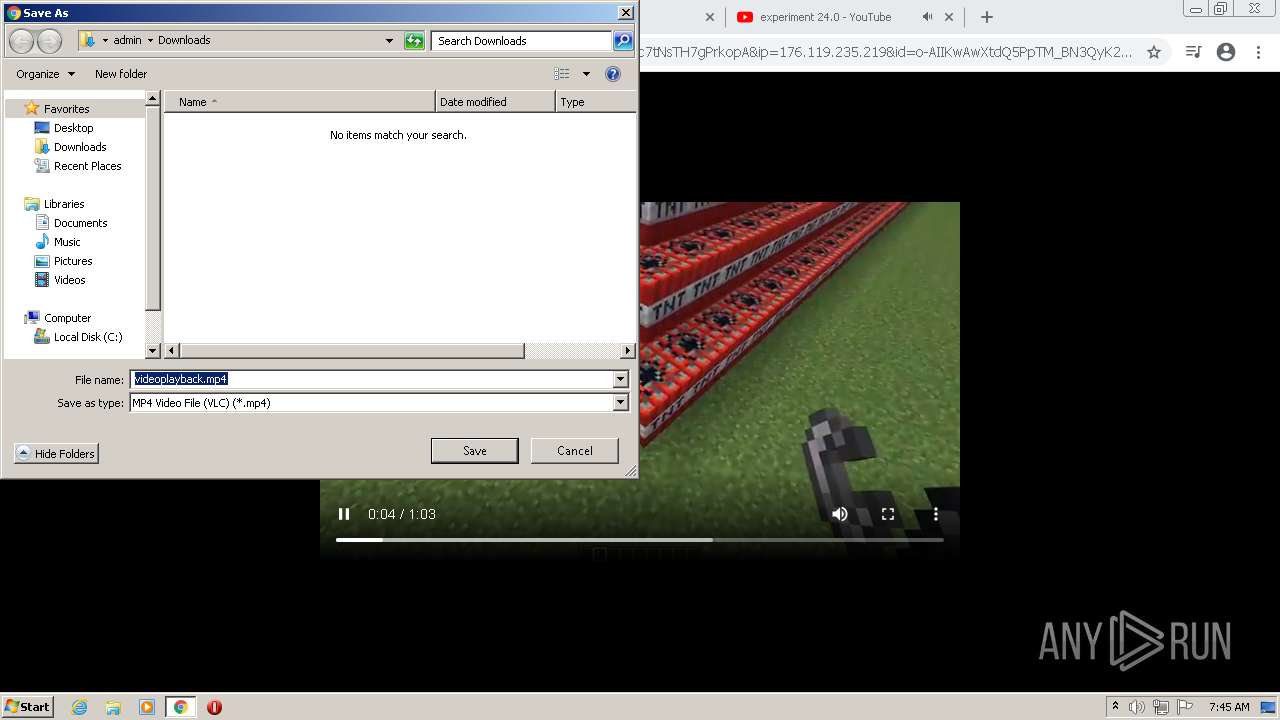Pause the video playback
The width and height of the screenshot is (1280, 720).
click(344, 514)
